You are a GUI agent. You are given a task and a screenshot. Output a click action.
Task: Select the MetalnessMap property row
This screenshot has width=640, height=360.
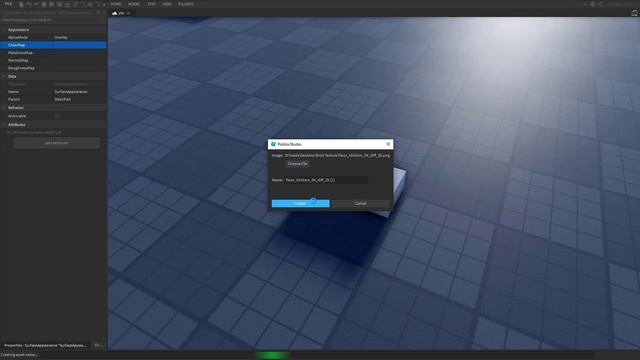pyautogui.click(x=53, y=53)
